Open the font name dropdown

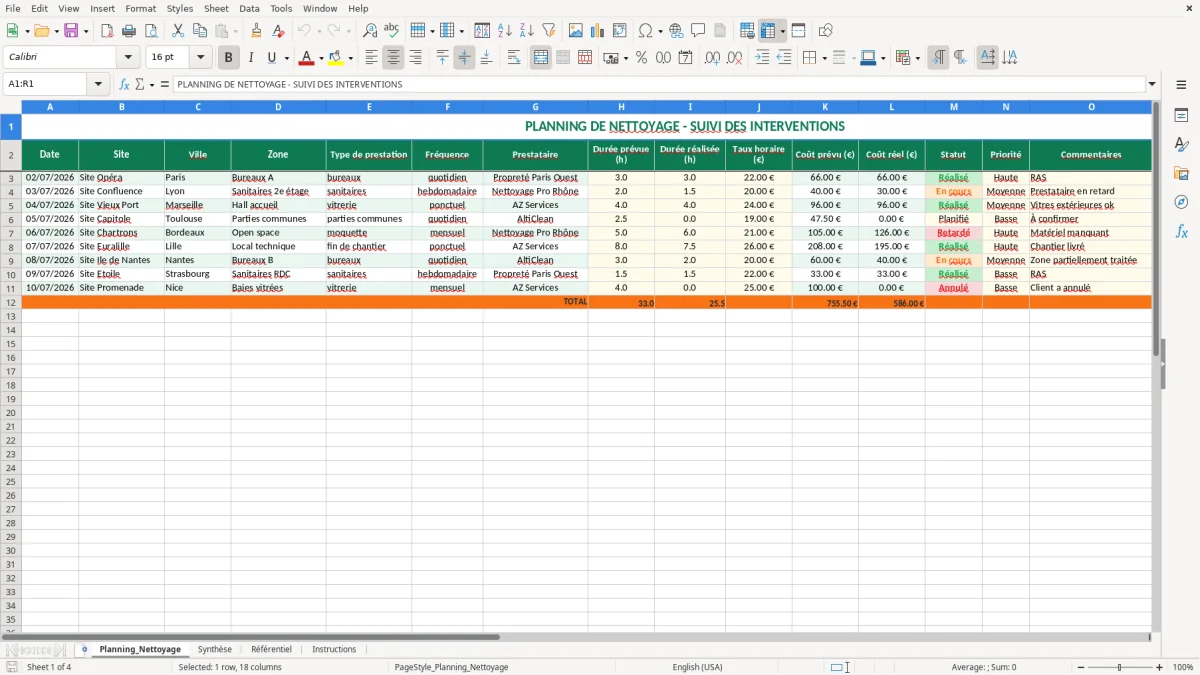[x=128, y=58]
